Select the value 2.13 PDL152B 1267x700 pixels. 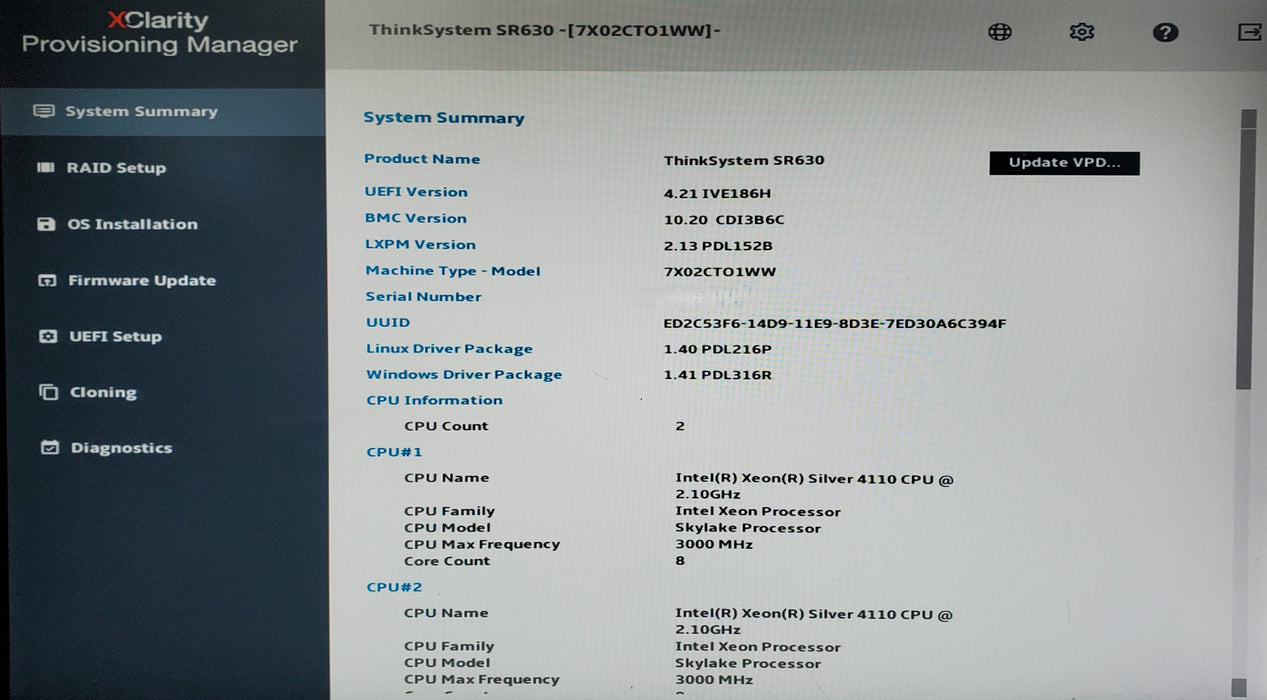[x=718, y=246]
